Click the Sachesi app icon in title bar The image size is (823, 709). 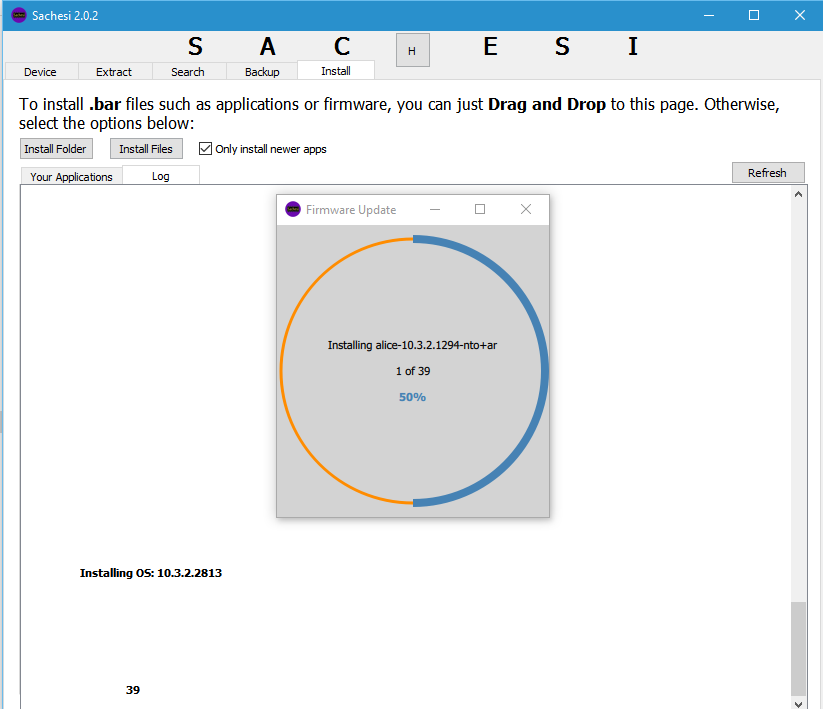point(18,15)
